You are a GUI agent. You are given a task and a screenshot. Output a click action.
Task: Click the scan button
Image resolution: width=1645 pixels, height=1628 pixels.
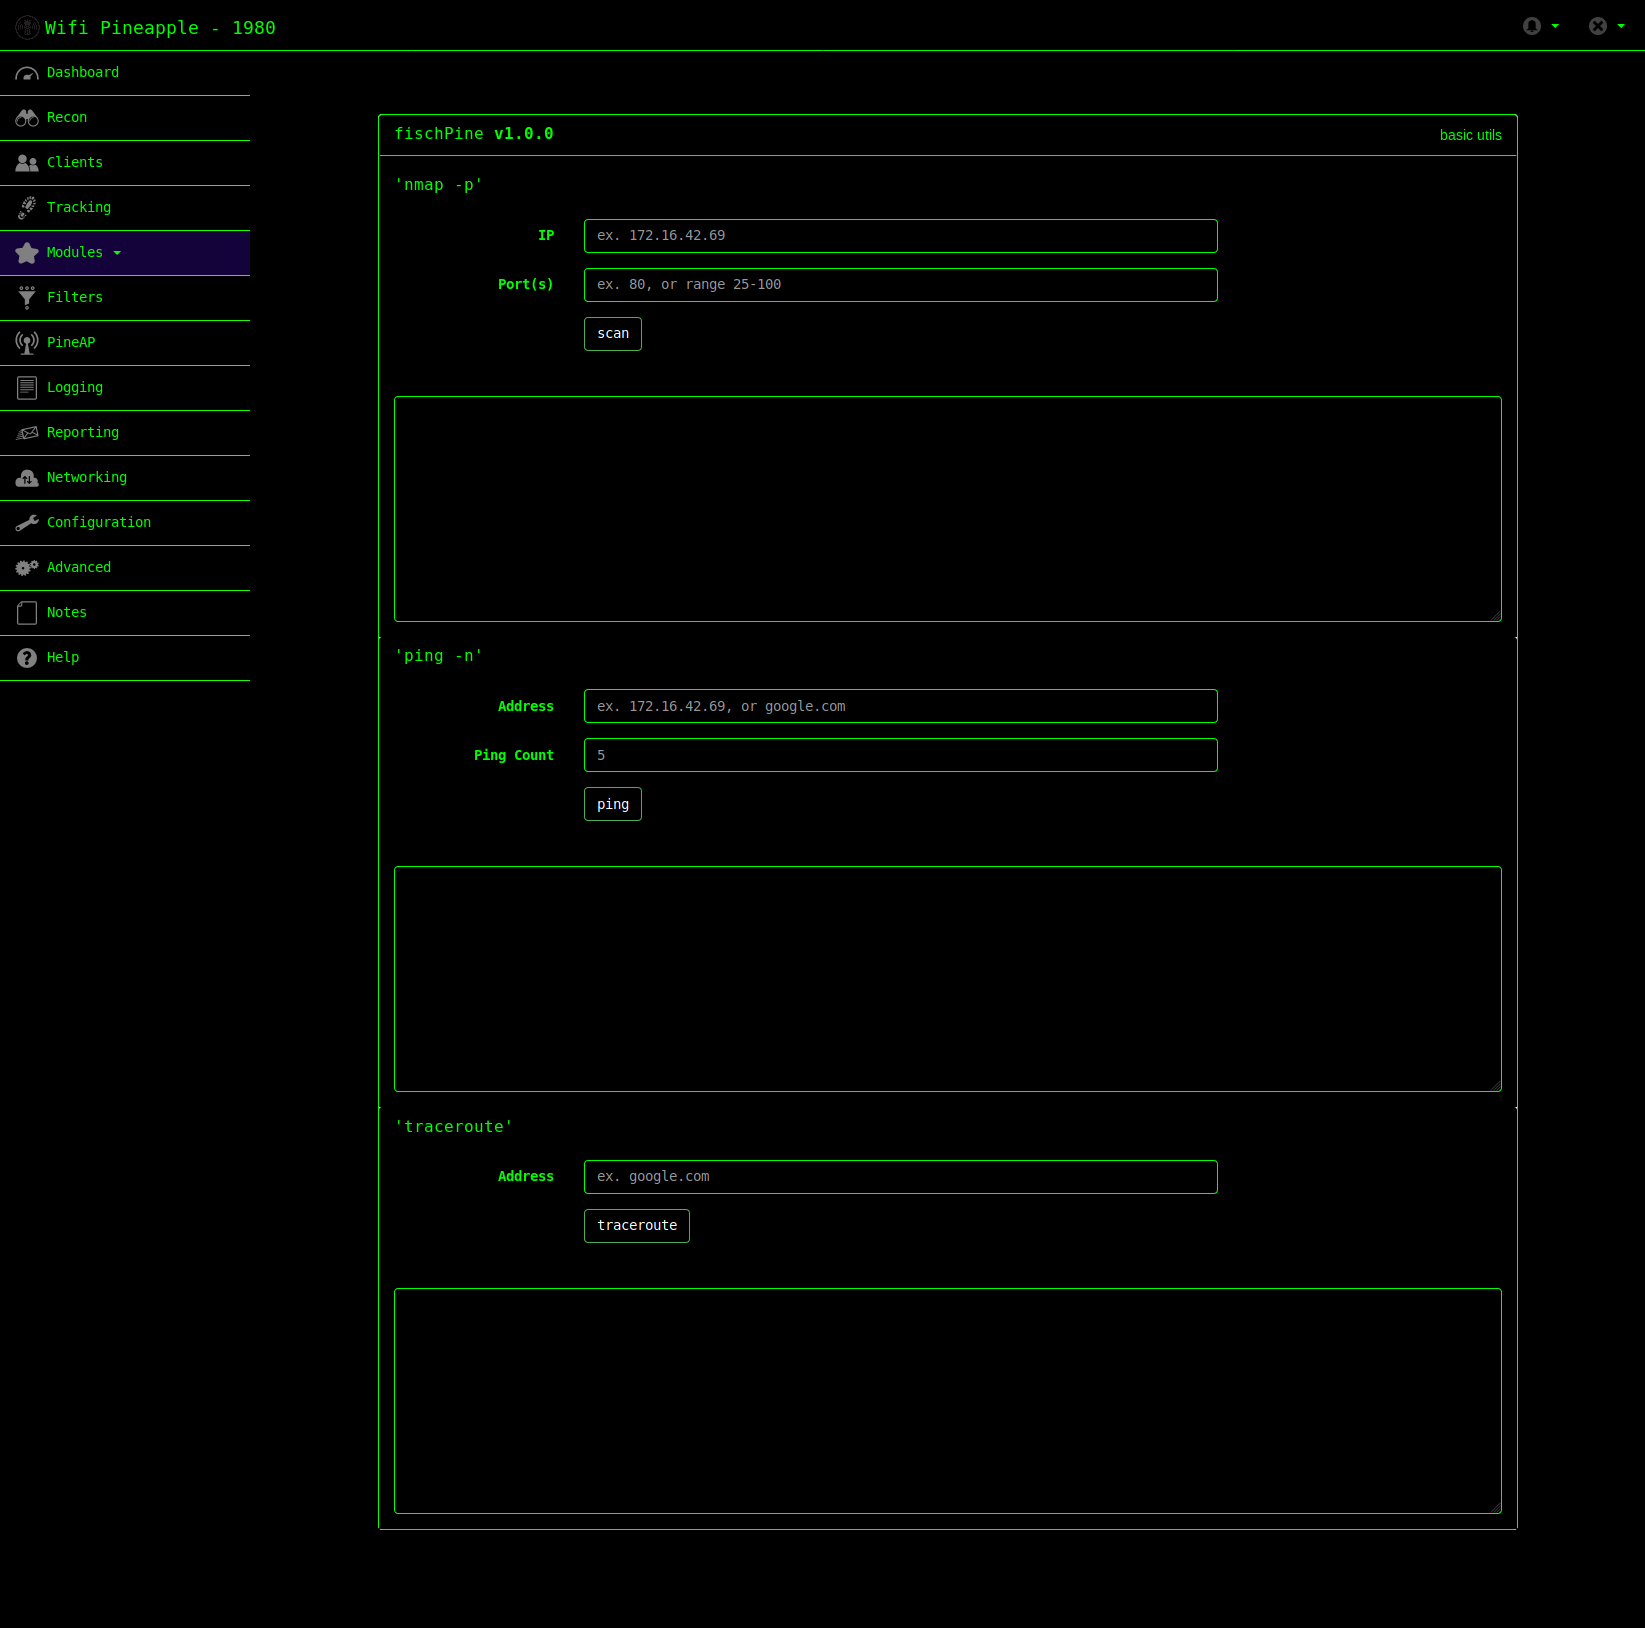coord(613,334)
